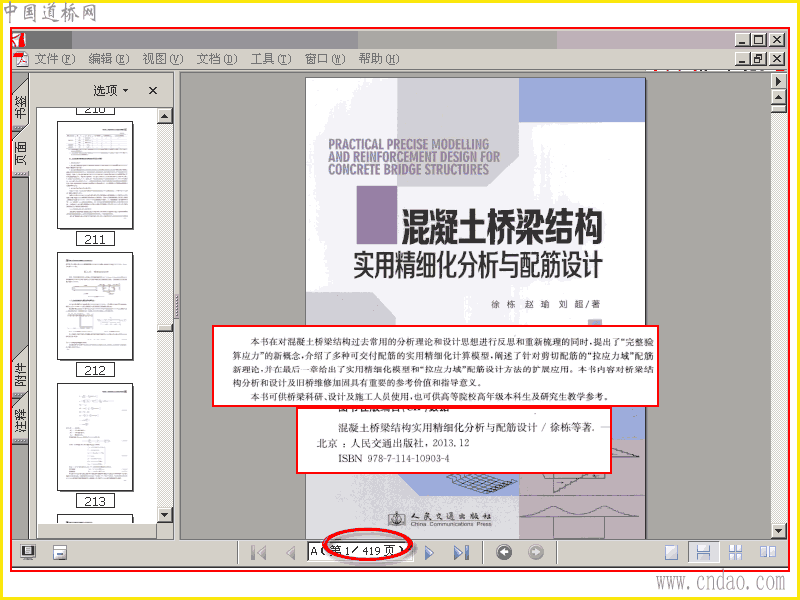
Task: Go forward to next view
Action: (x=536, y=552)
